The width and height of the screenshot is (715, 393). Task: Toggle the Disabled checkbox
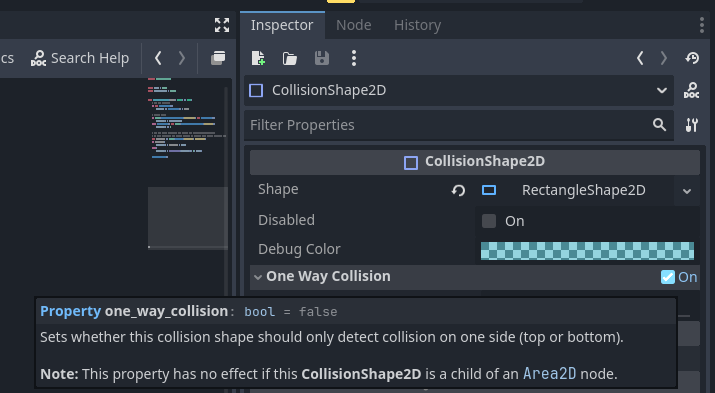pyautogui.click(x=489, y=221)
